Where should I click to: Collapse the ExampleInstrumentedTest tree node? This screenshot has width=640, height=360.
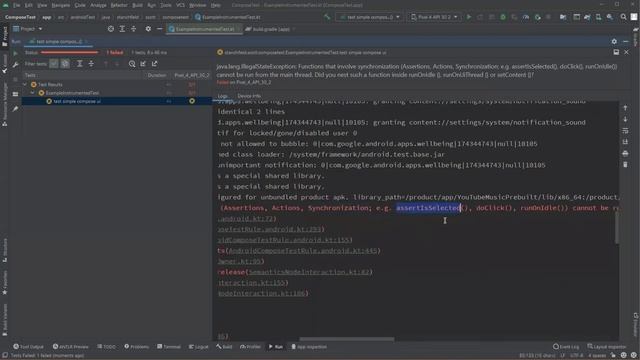point(33,93)
